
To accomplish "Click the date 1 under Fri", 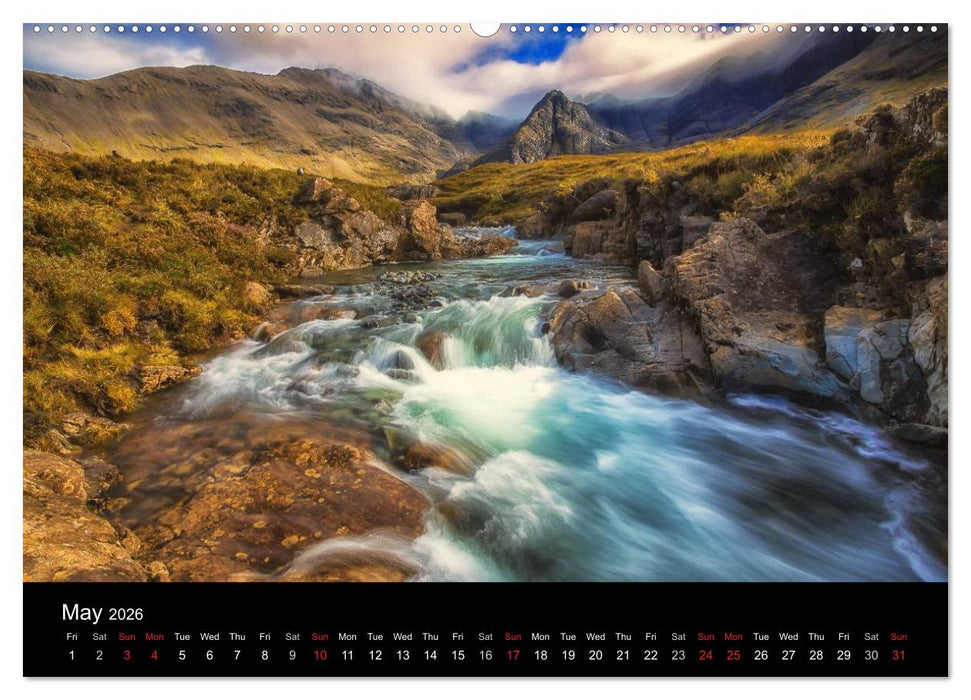I will click(71, 653).
